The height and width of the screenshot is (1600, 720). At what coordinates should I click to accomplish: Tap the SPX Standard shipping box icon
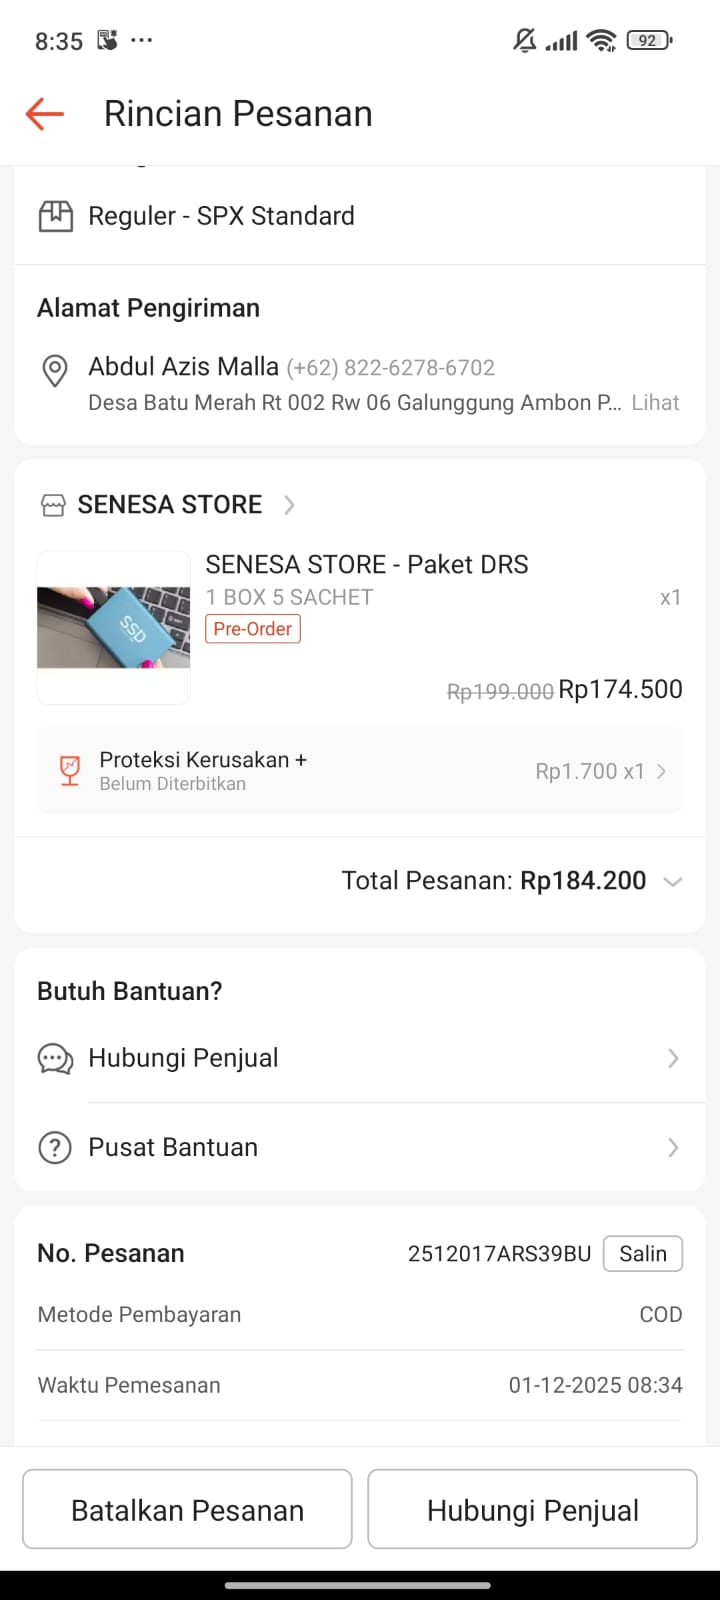tap(55, 216)
